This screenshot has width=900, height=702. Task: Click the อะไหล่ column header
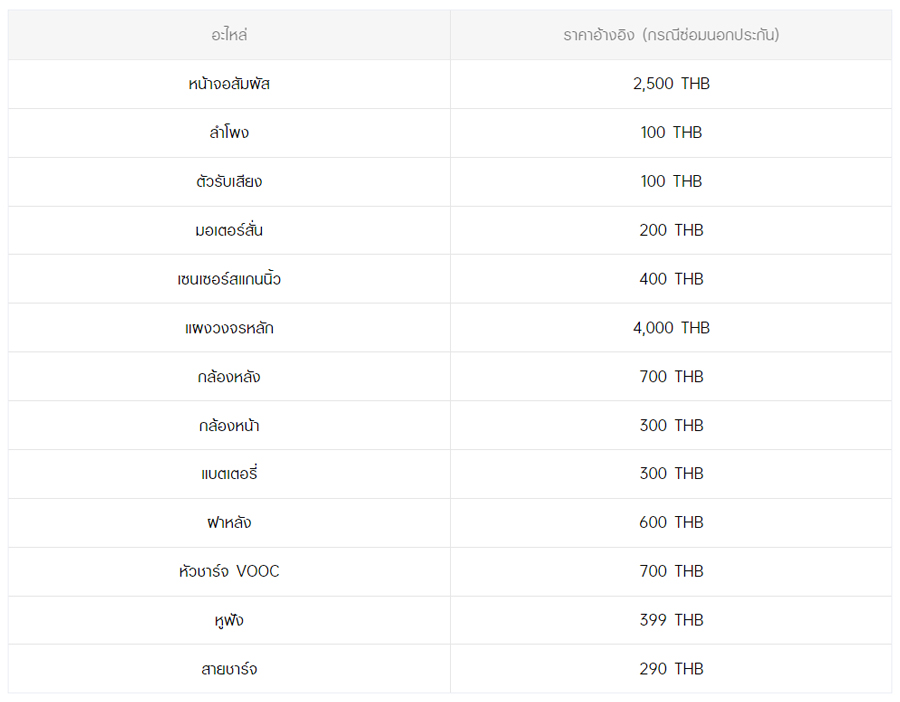229,35
